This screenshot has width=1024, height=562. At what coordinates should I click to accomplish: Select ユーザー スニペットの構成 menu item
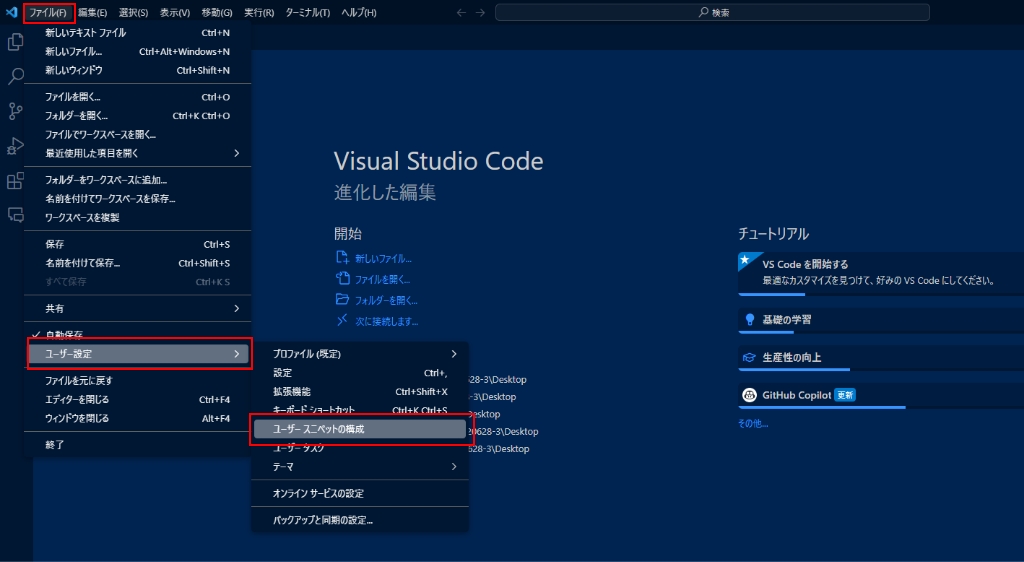coord(358,429)
